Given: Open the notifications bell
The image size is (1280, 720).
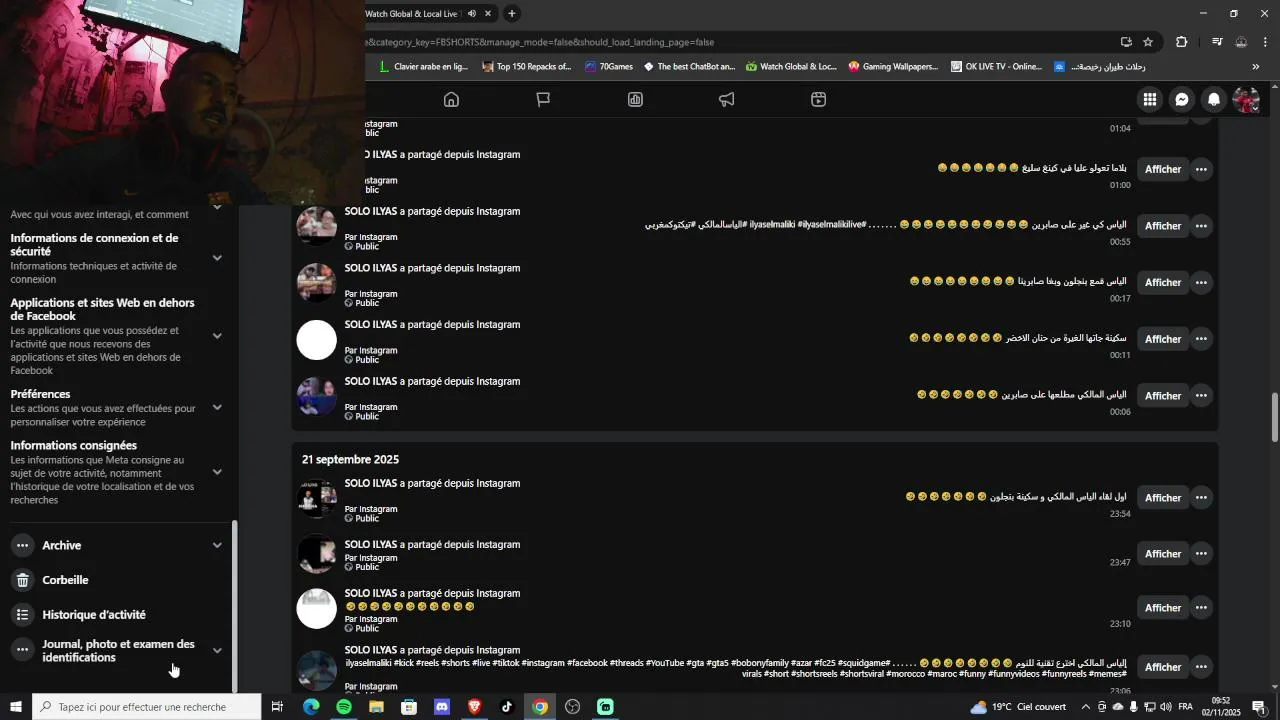Looking at the screenshot, I should point(1214,100).
